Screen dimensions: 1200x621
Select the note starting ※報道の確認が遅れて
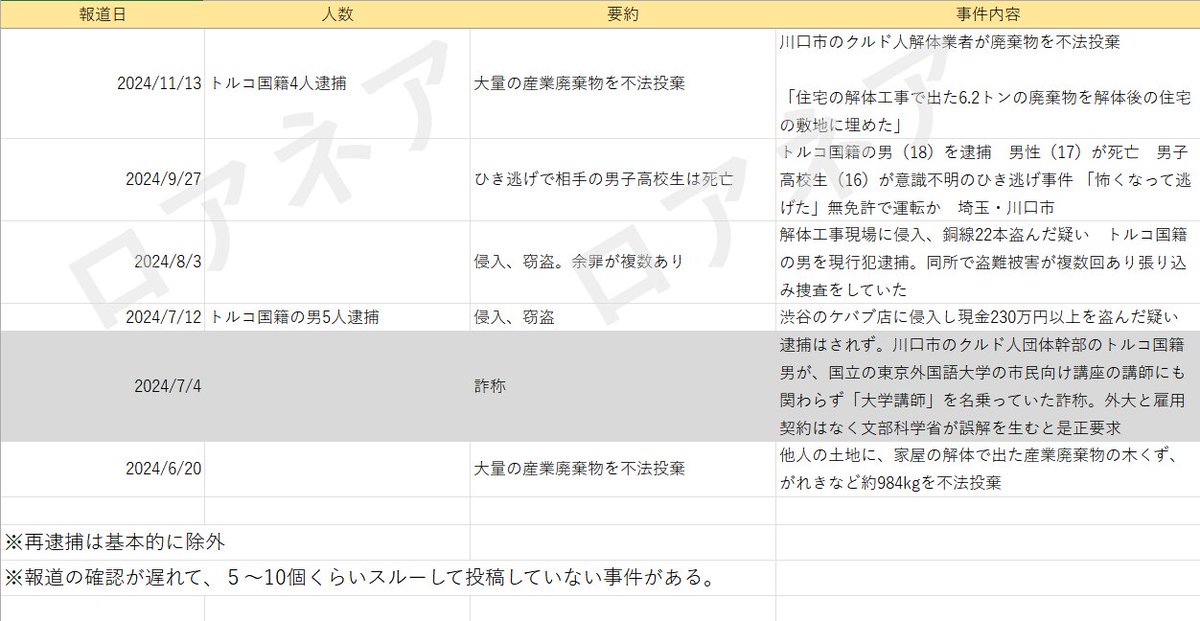(x=359, y=578)
